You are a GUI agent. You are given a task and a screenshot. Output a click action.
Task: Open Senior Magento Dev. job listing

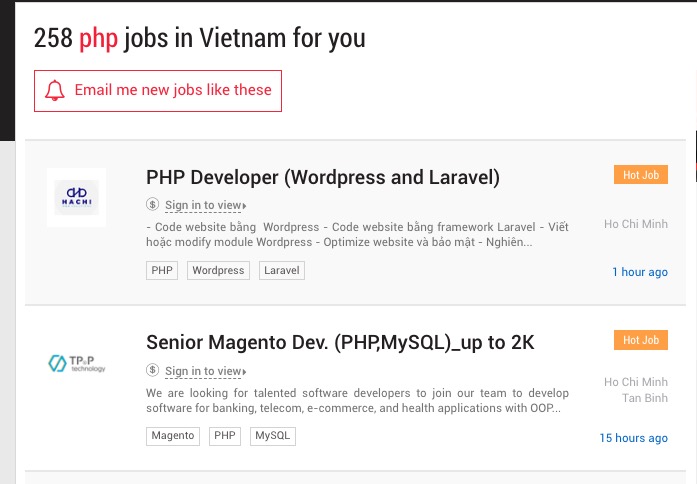340,343
